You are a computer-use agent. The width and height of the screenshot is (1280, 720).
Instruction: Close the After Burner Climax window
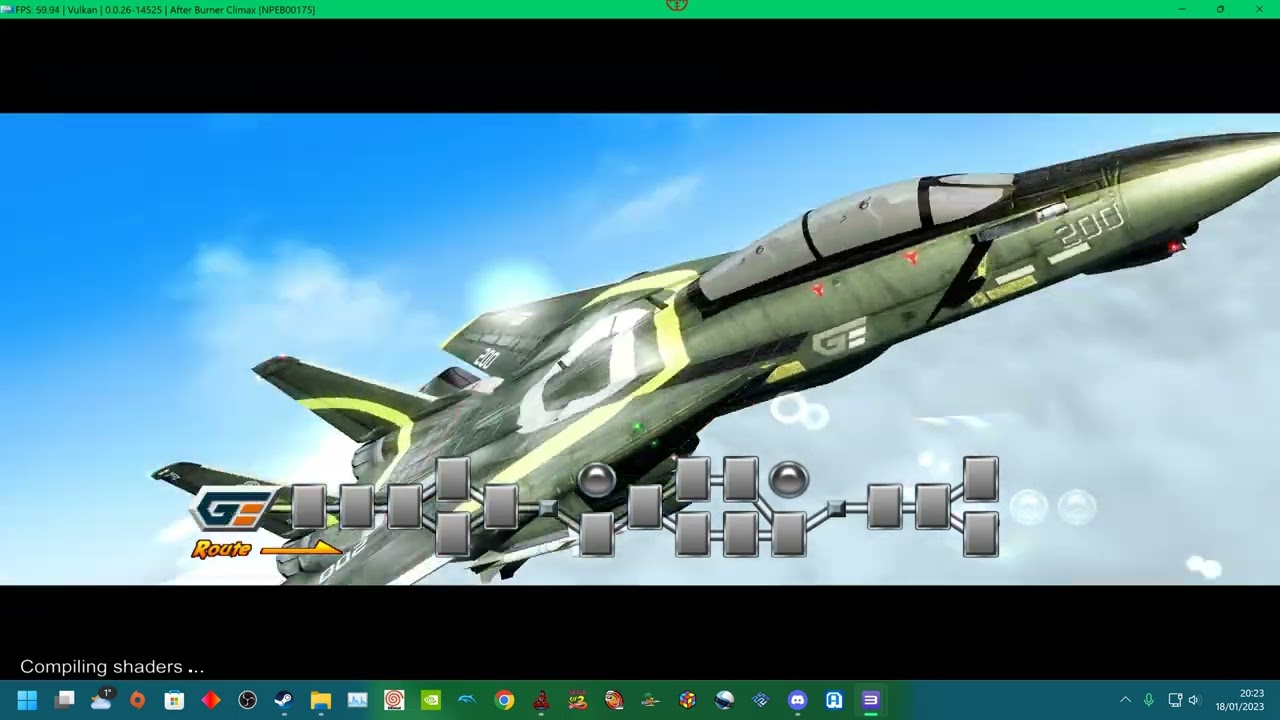click(1259, 9)
